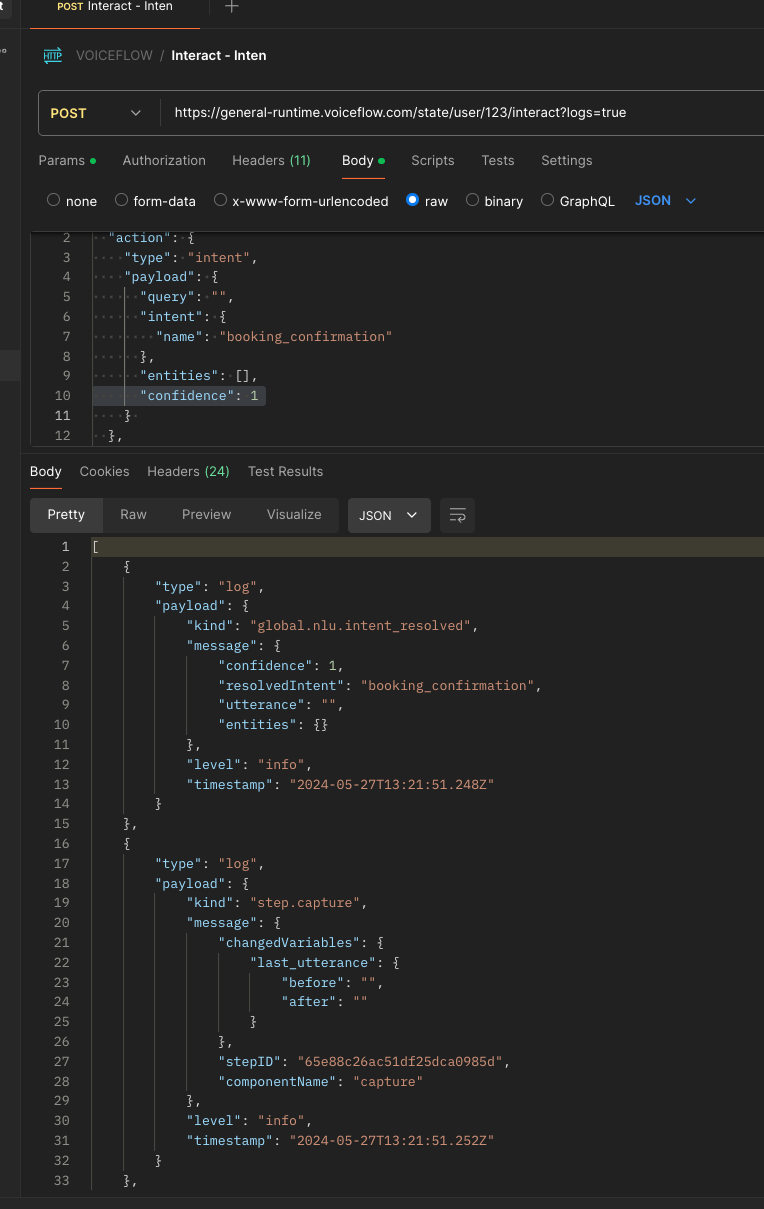Open the Scripts tab
The width and height of the screenshot is (764, 1209).
tap(433, 160)
